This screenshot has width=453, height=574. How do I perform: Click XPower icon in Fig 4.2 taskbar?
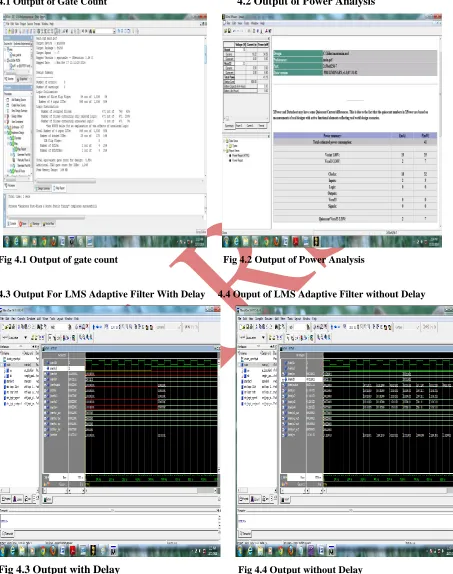pos(315,241)
